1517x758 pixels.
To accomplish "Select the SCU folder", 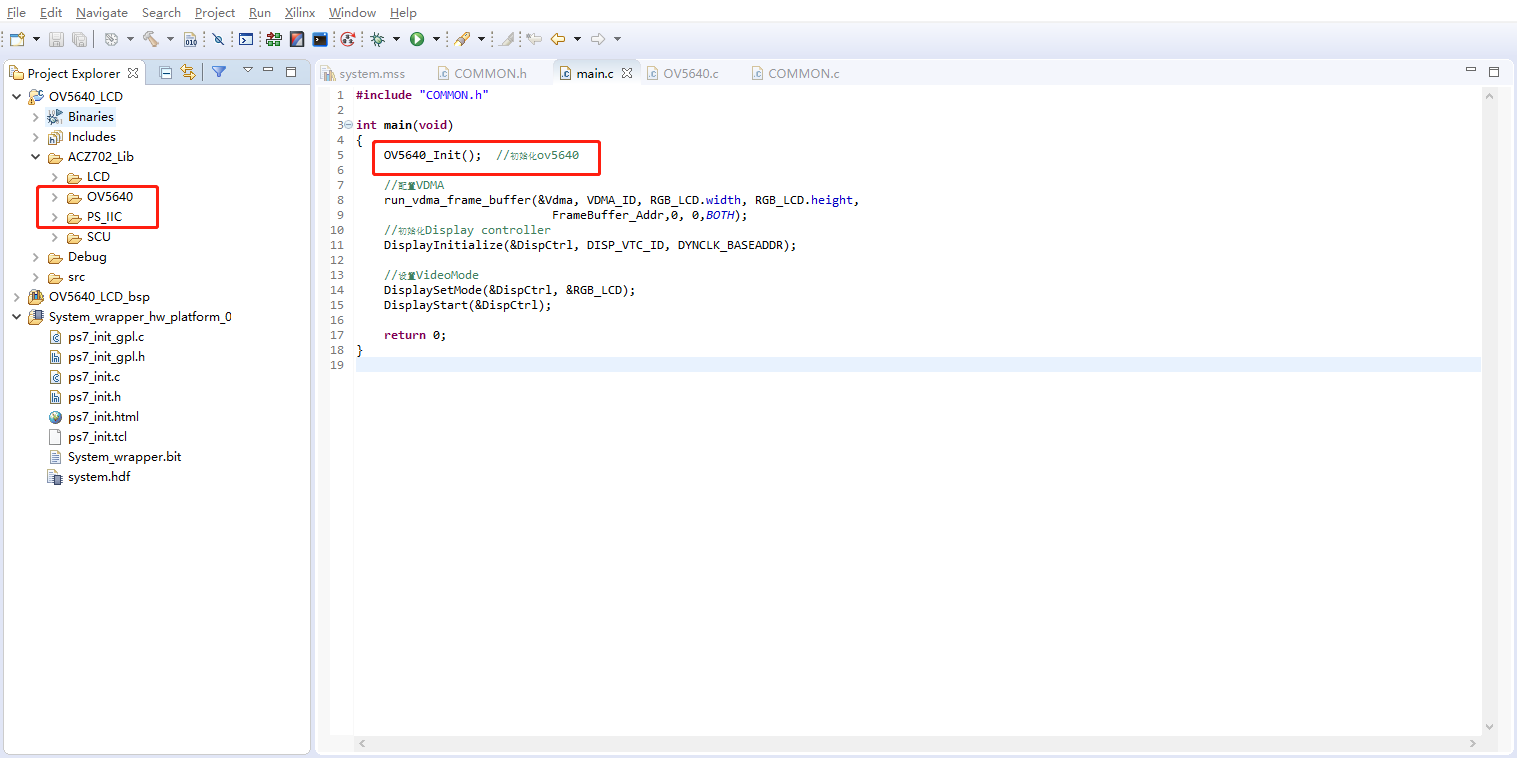I will pos(98,237).
